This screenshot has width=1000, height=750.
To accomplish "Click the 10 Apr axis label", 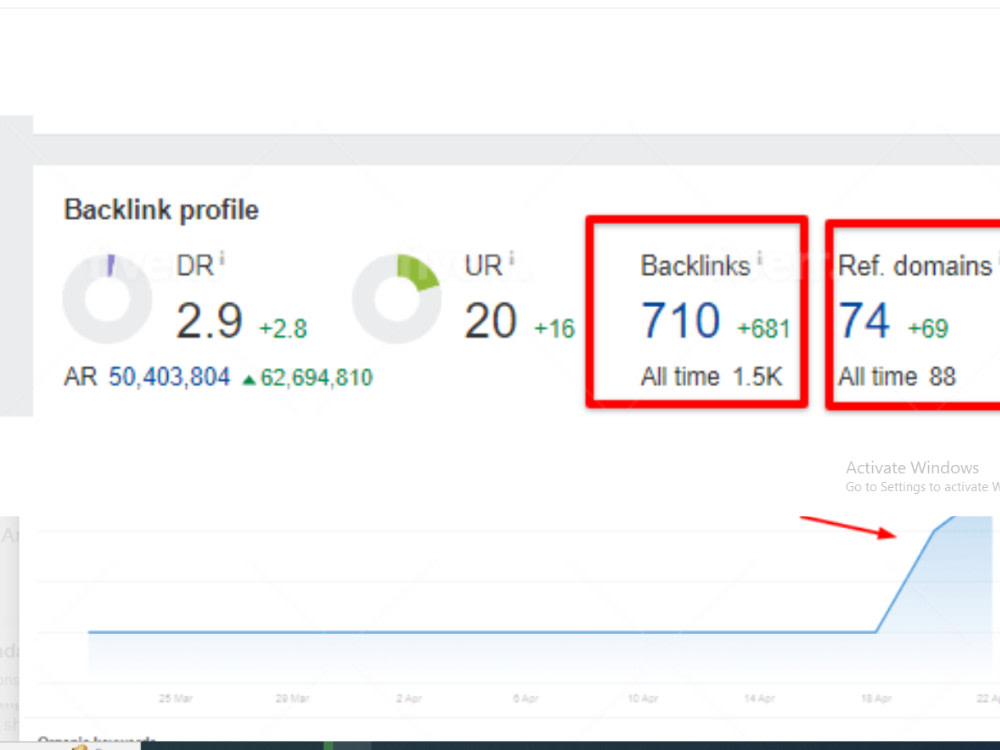I will [x=642, y=698].
